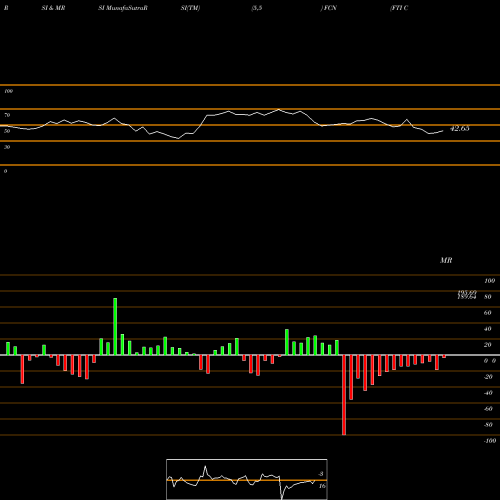Click the '(5,5' parameter text
Image resolution: width=500 pixels, height=500 pixels.
click(x=257, y=8)
